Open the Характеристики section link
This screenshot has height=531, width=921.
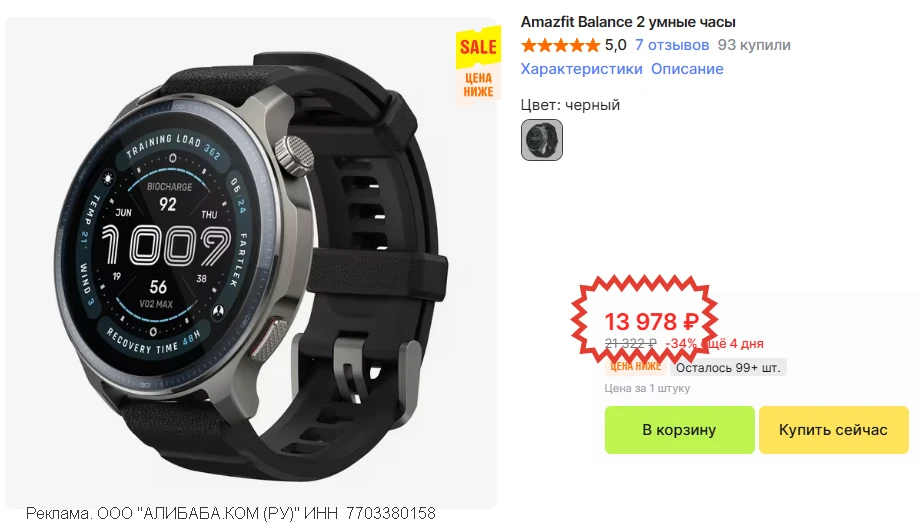tap(581, 69)
